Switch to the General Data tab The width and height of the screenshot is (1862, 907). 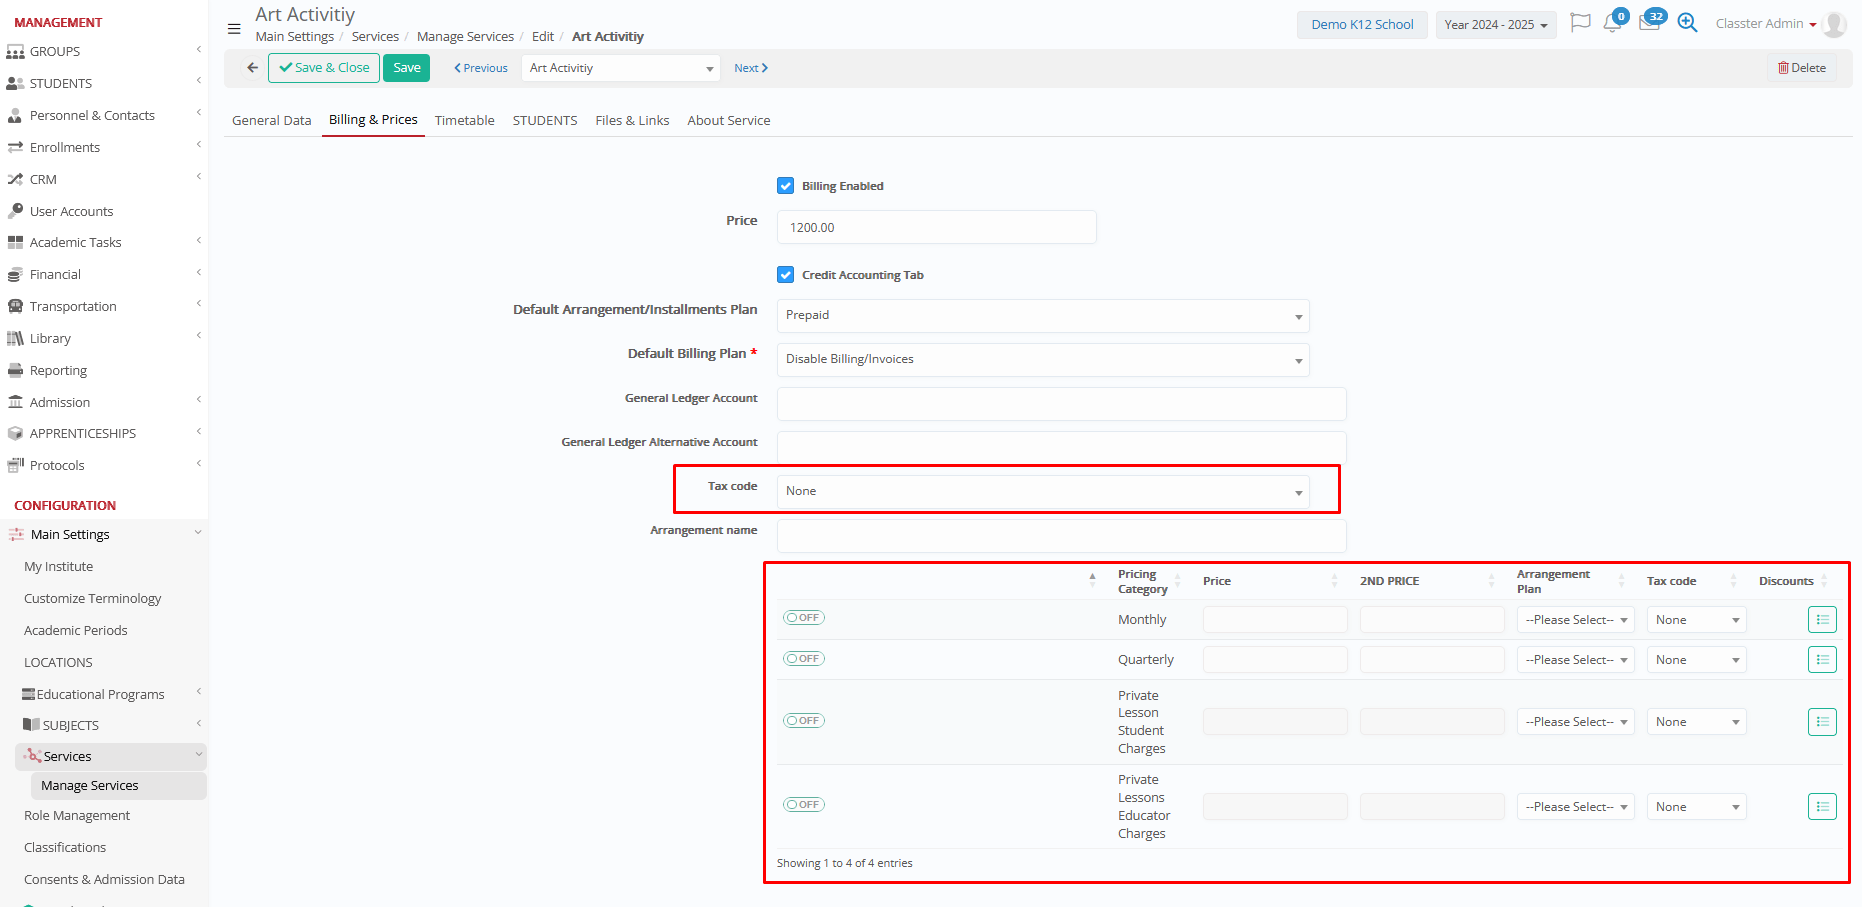pos(271,120)
